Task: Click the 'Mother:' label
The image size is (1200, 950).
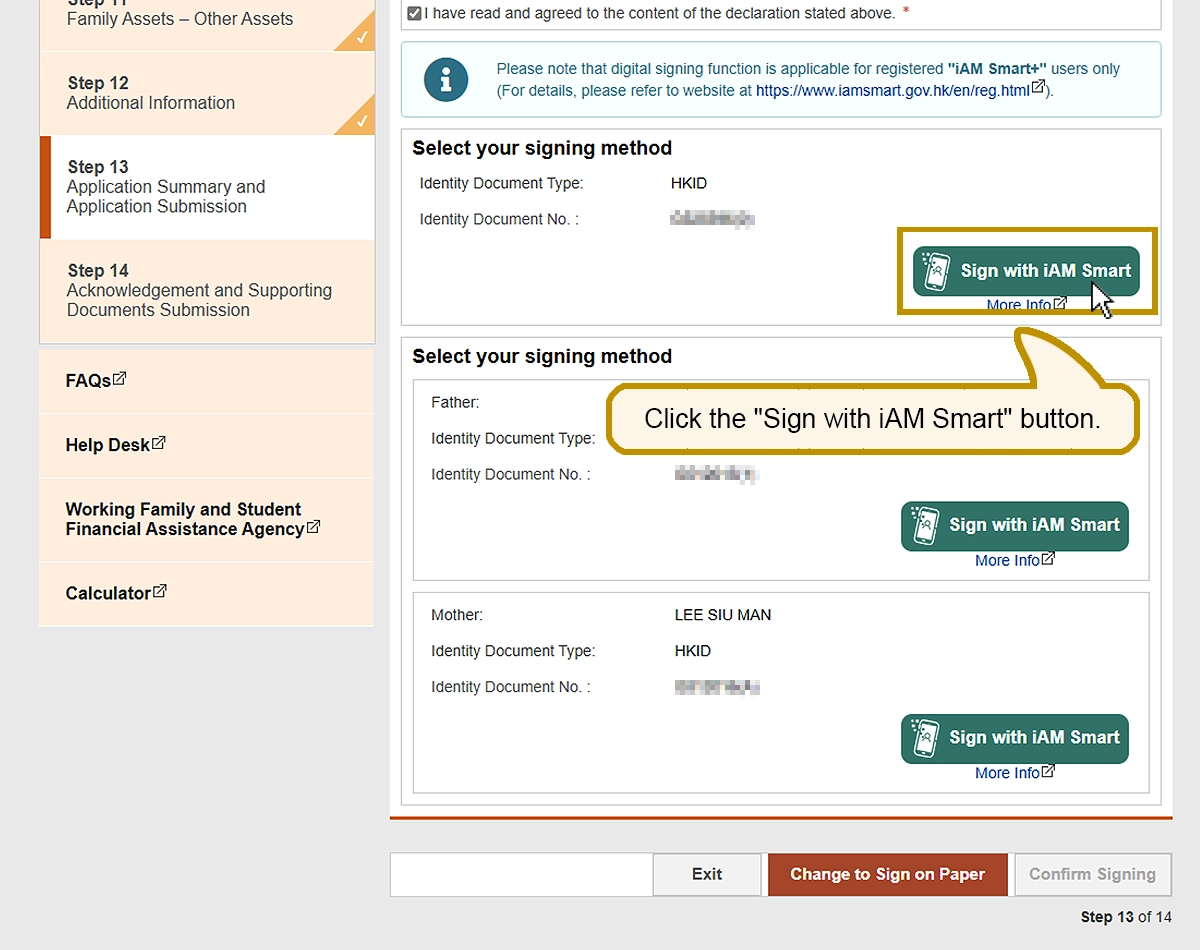Action: point(457,615)
